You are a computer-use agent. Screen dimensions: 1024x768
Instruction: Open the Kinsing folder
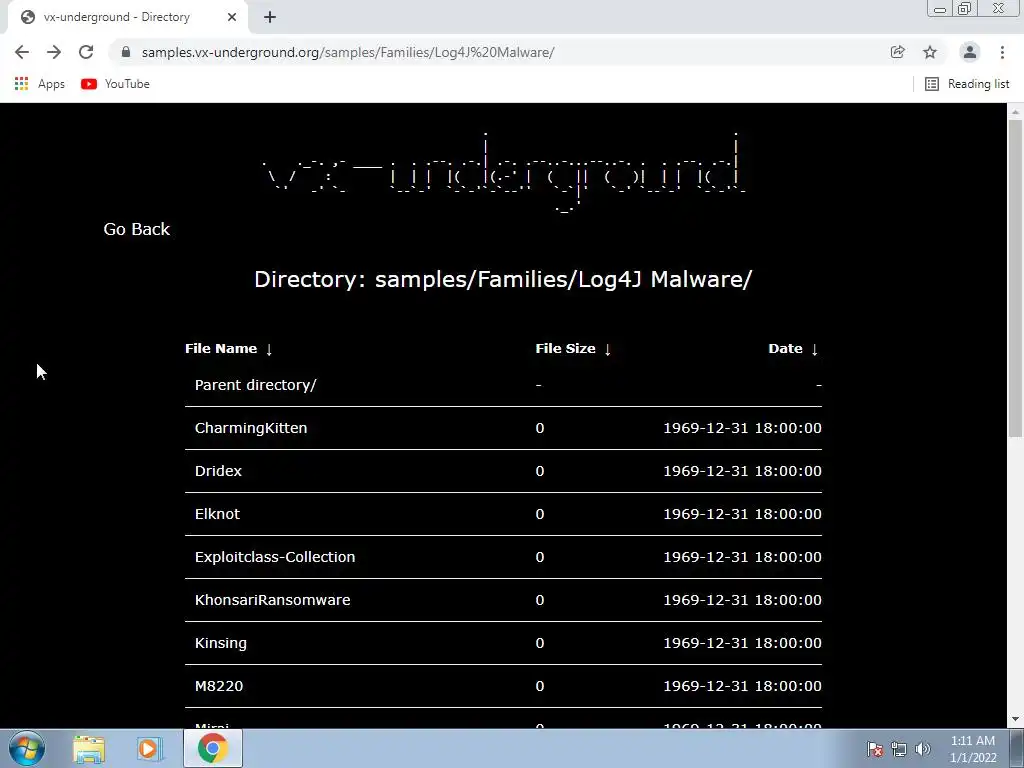221,643
